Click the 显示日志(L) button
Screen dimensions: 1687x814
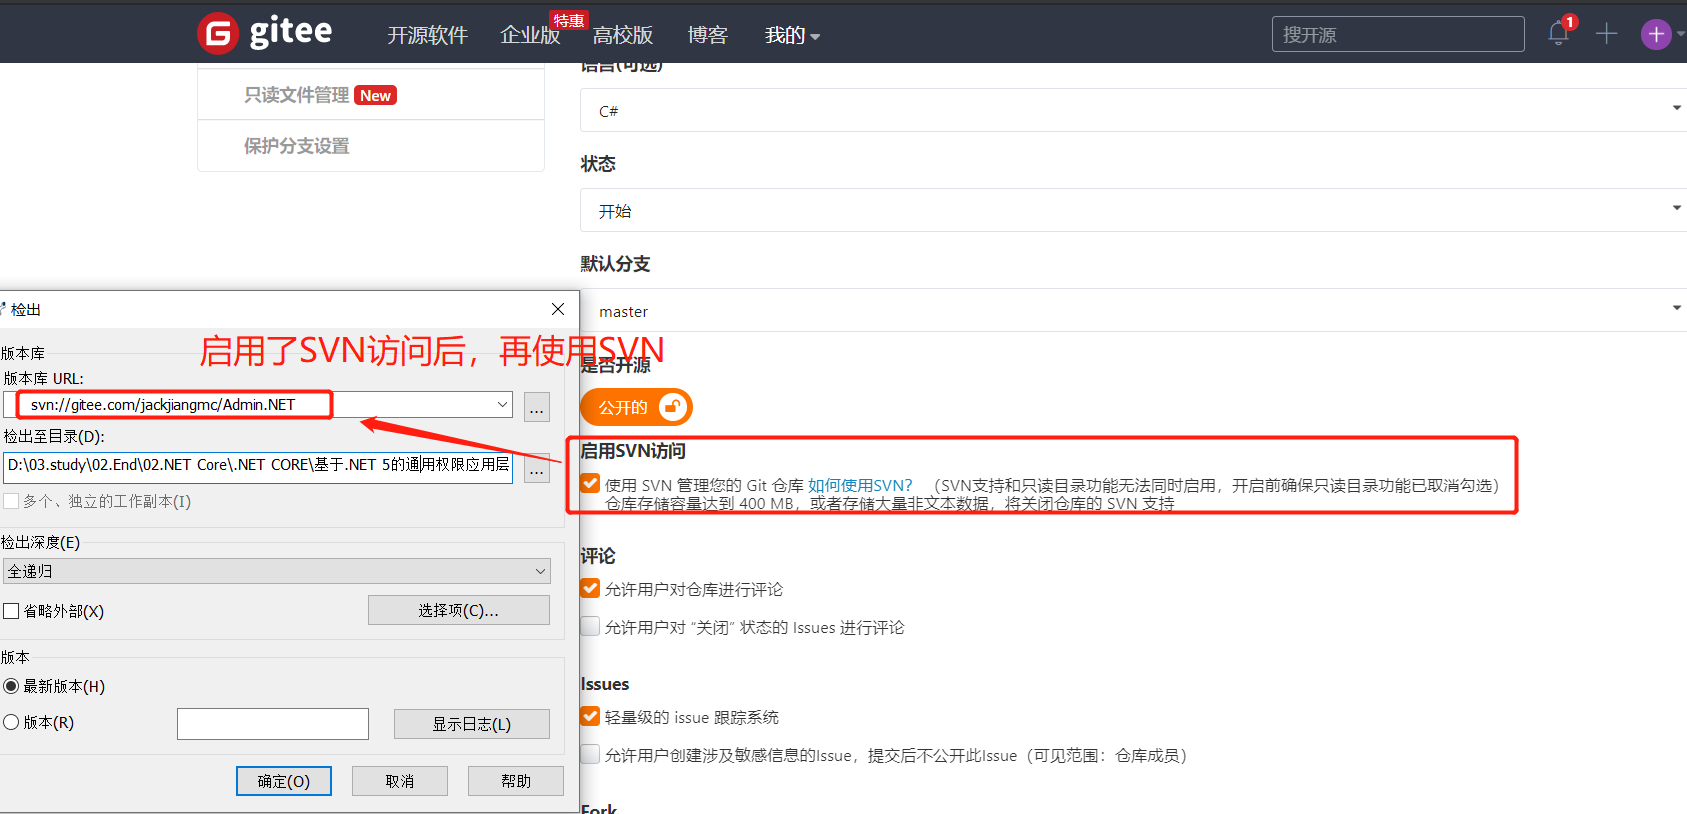tap(472, 724)
